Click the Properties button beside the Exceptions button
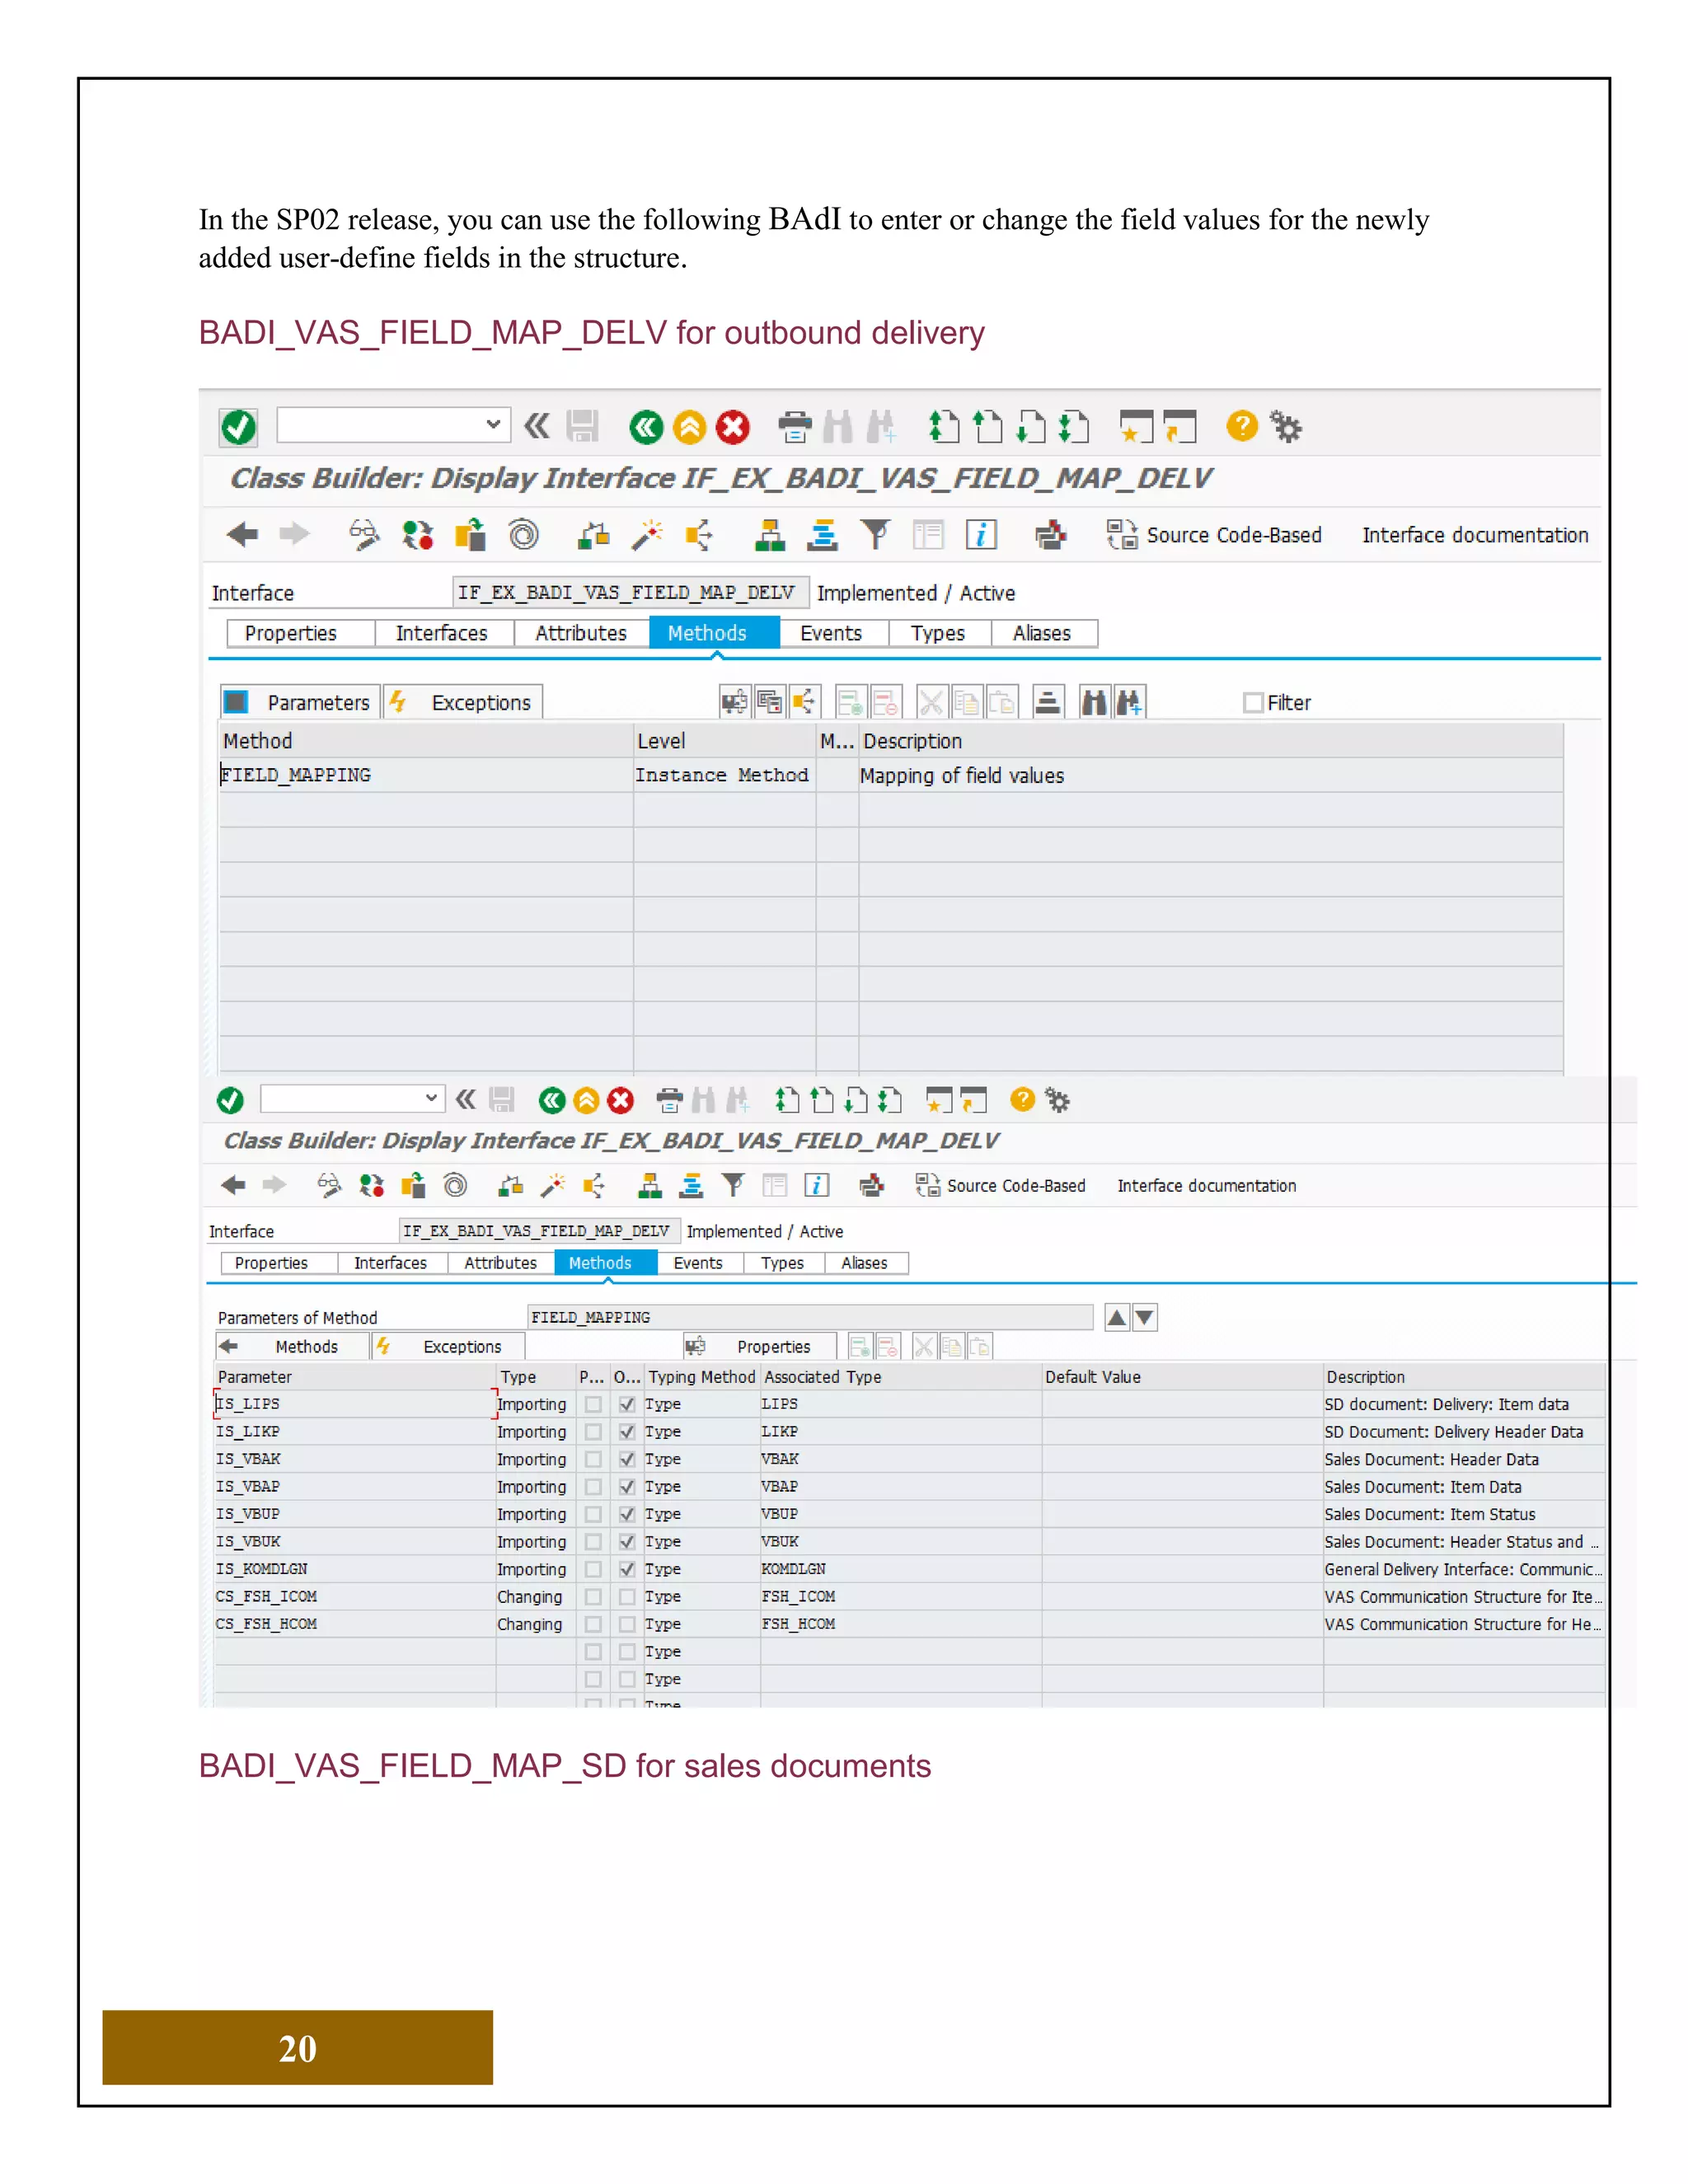 click(x=760, y=1347)
